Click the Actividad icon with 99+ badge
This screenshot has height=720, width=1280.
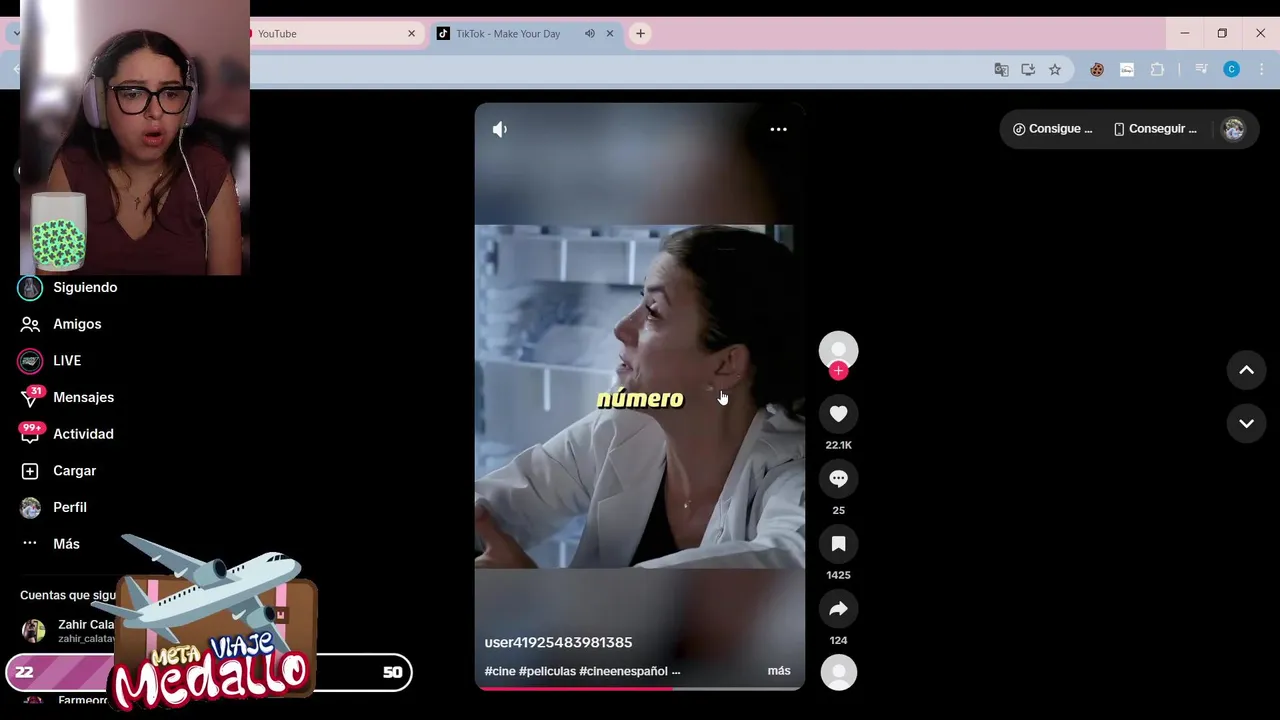pyautogui.click(x=31, y=433)
